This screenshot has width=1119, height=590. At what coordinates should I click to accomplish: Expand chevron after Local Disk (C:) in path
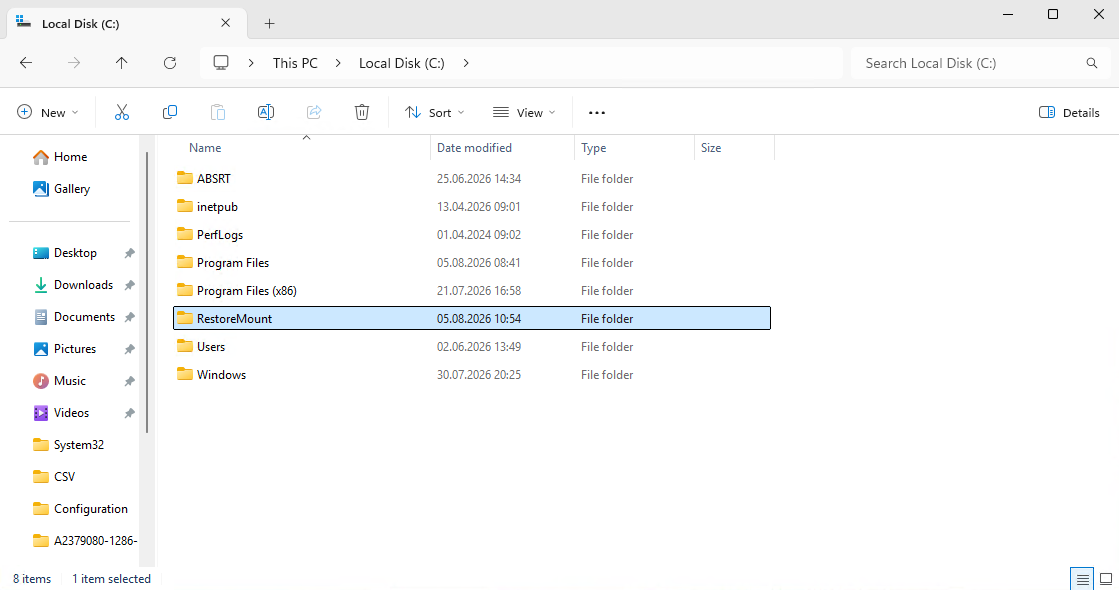(x=466, y=63)
